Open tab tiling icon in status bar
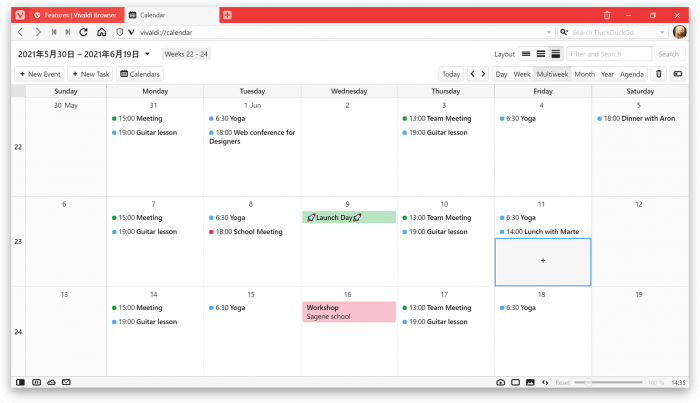The height and width of the screenshot is (403, 700). (x=37, y=382)
